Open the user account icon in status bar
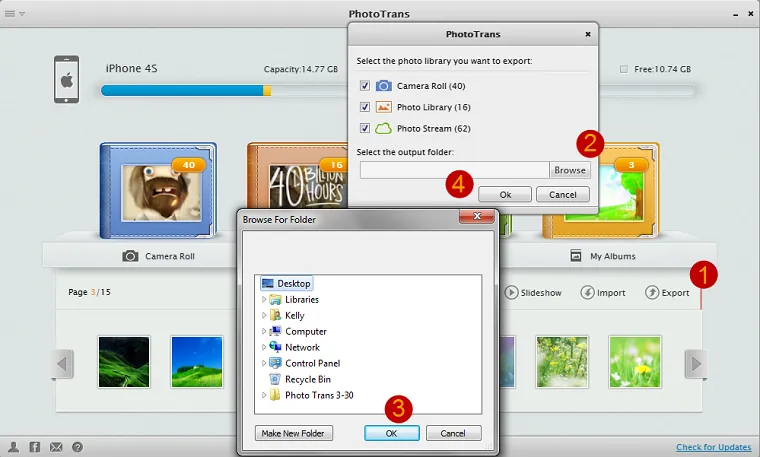The height and width of the screenshot is (457, 760). click(x=14, y=447)
